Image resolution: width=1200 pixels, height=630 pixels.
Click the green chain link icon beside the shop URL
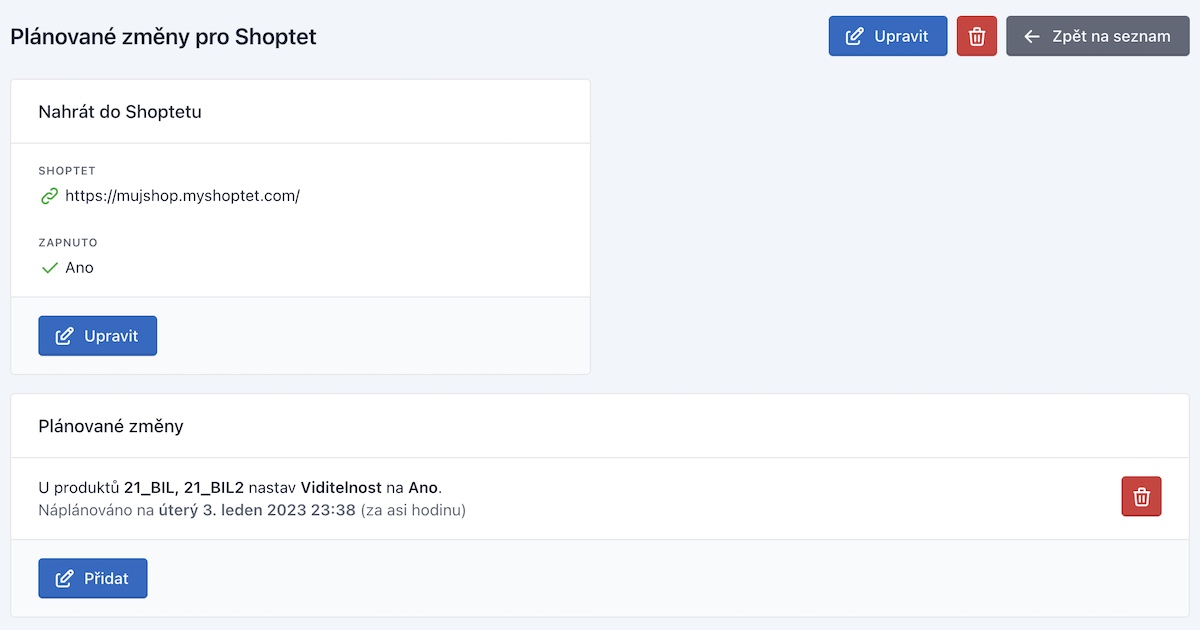point(48,196)
